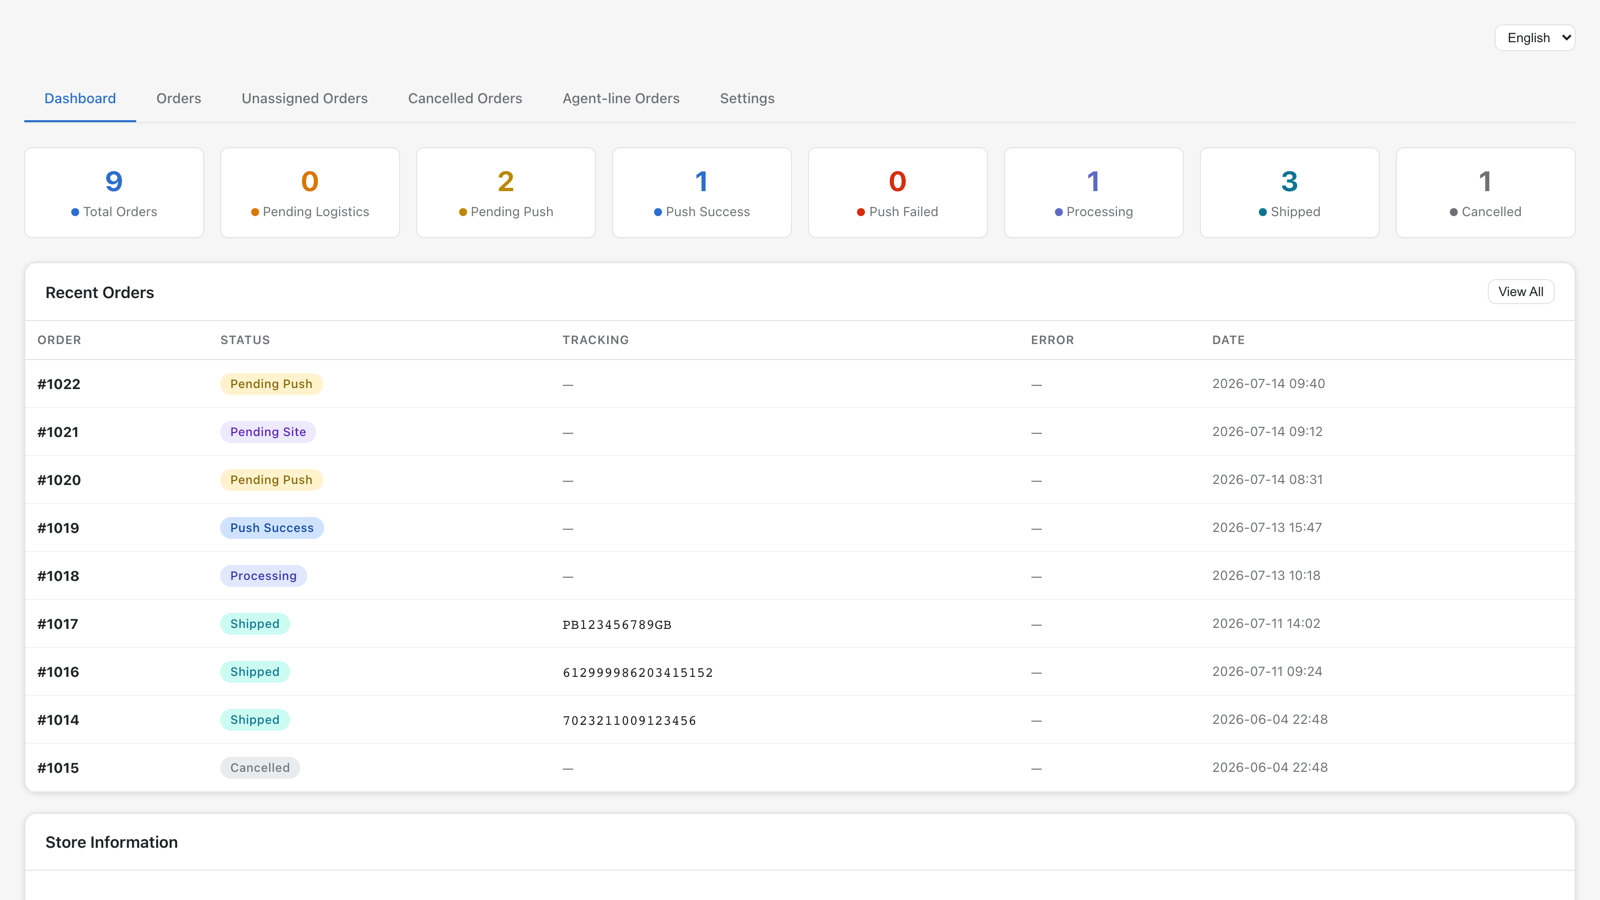This screenshot has width=1600, height=900.
Task: Click order number #1016
Action: click(58, 672)
